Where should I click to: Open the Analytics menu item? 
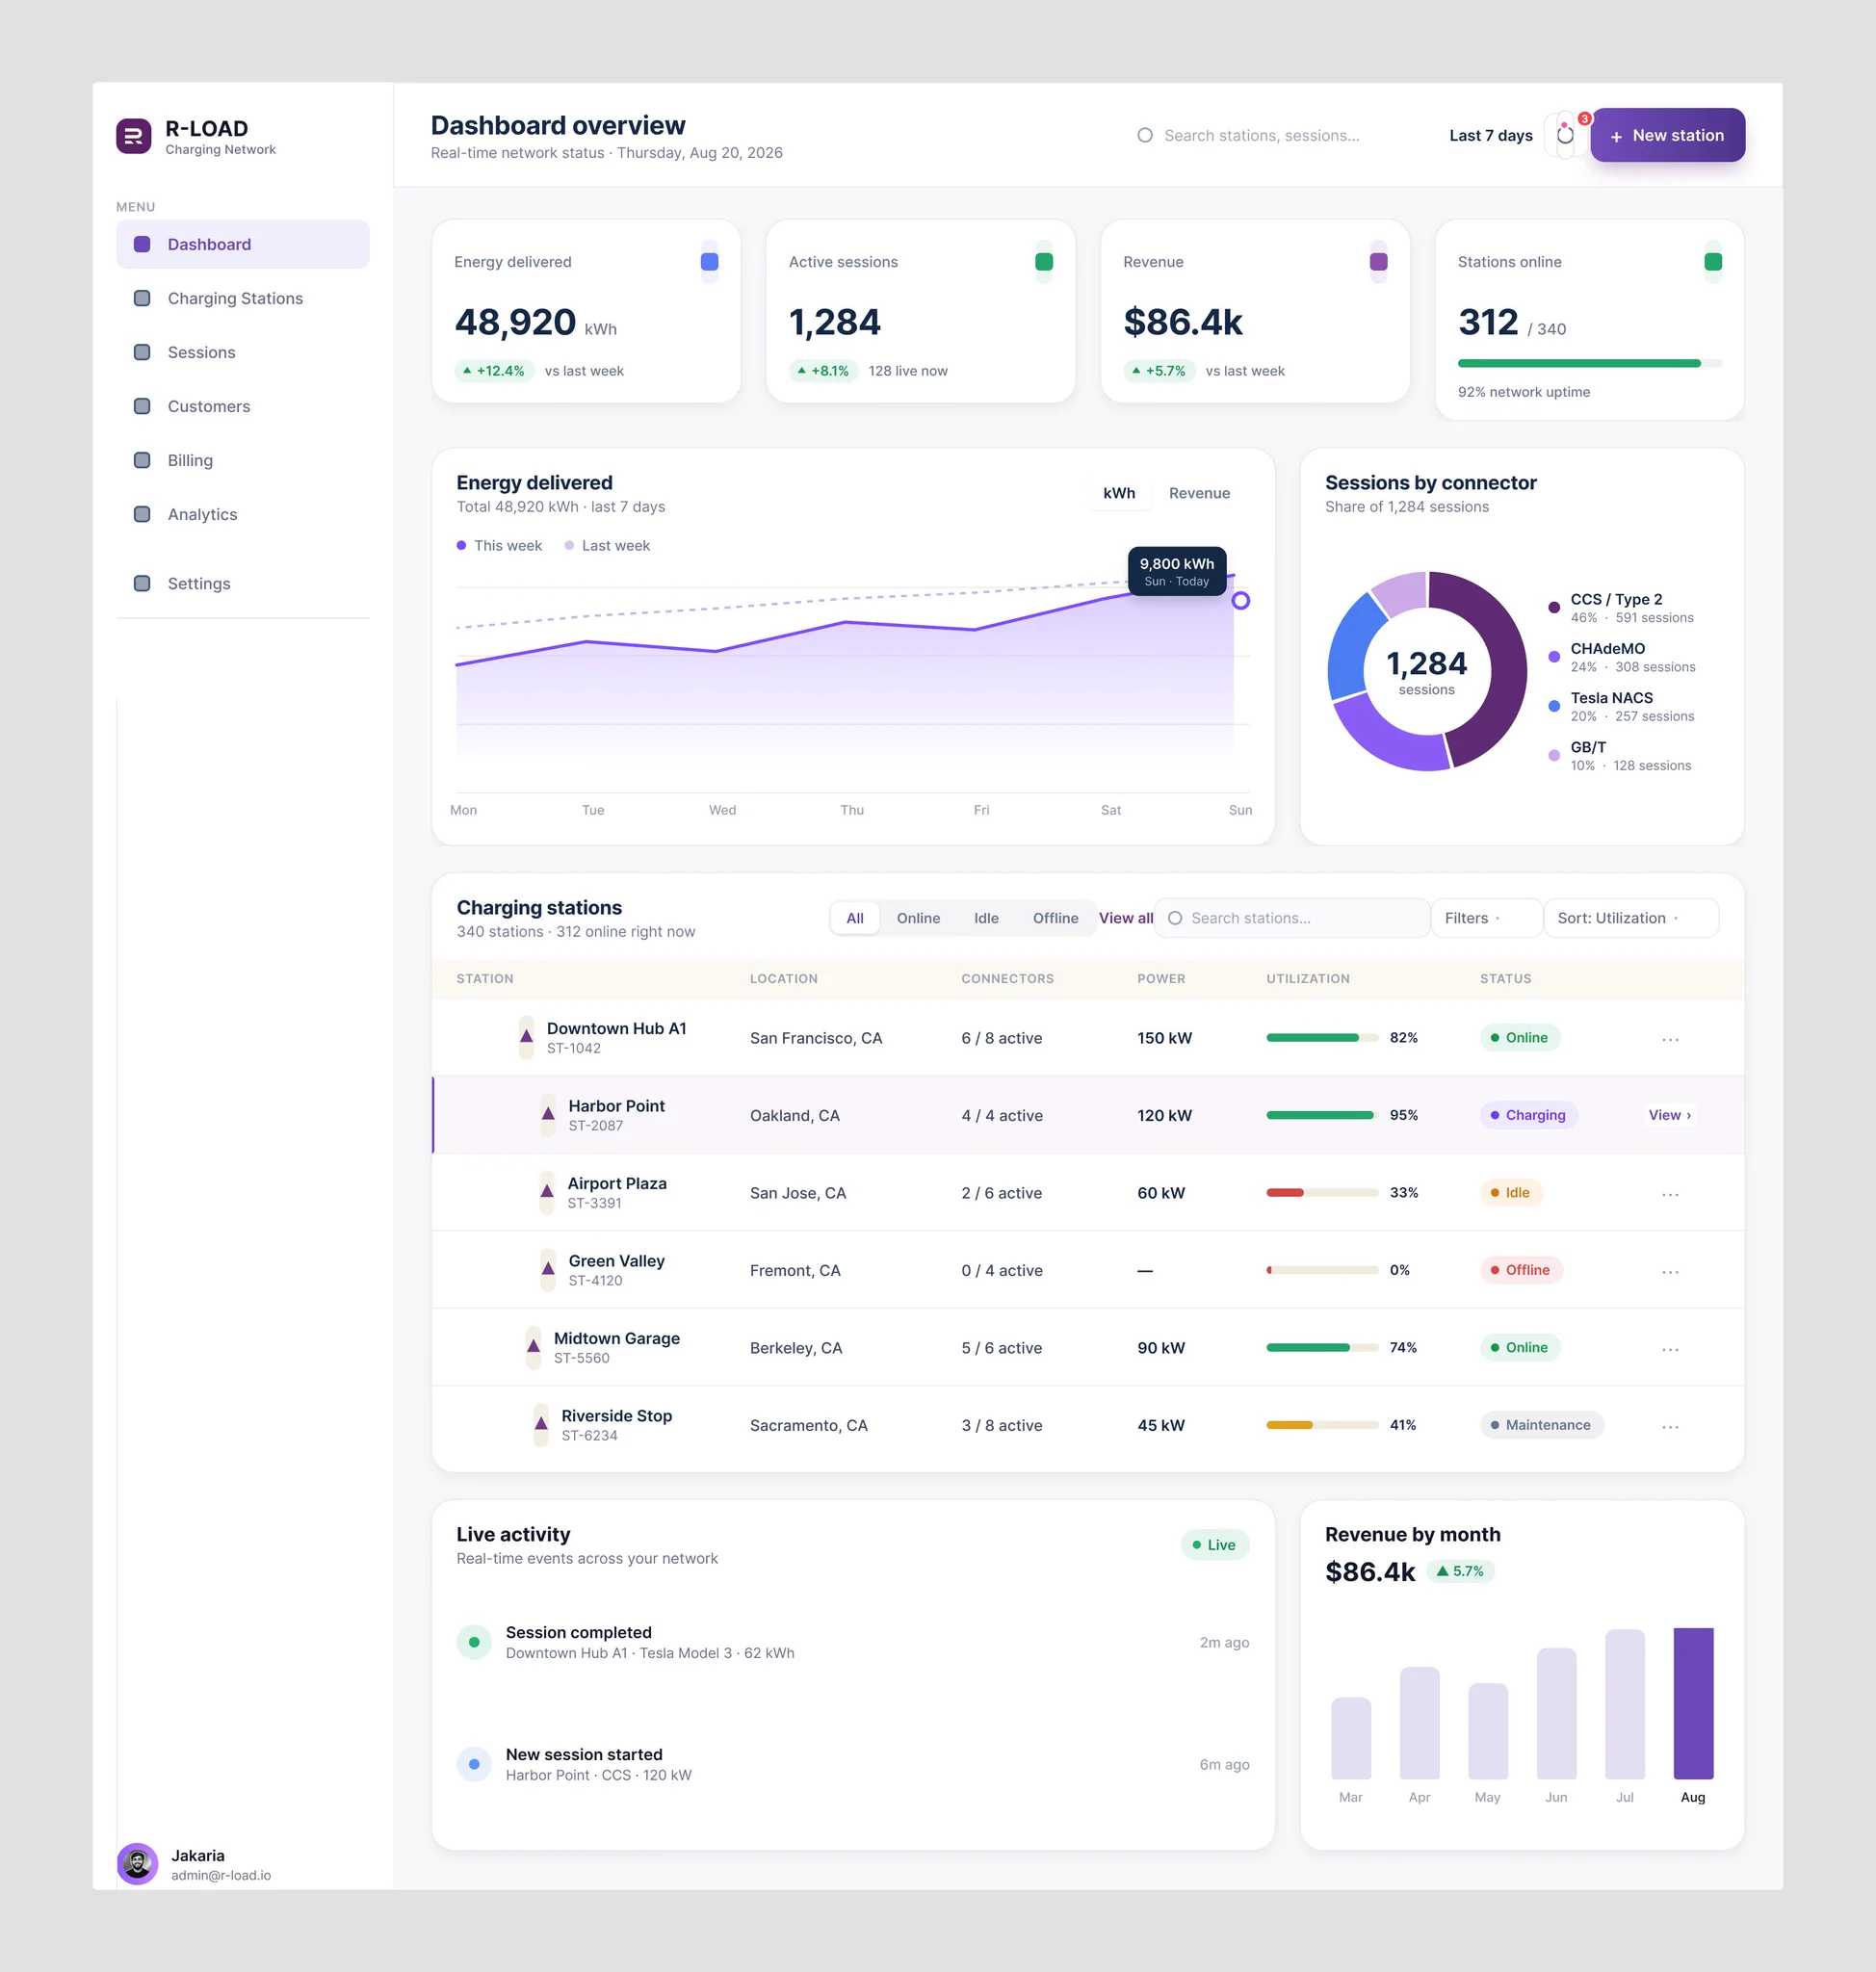[243, 514]
